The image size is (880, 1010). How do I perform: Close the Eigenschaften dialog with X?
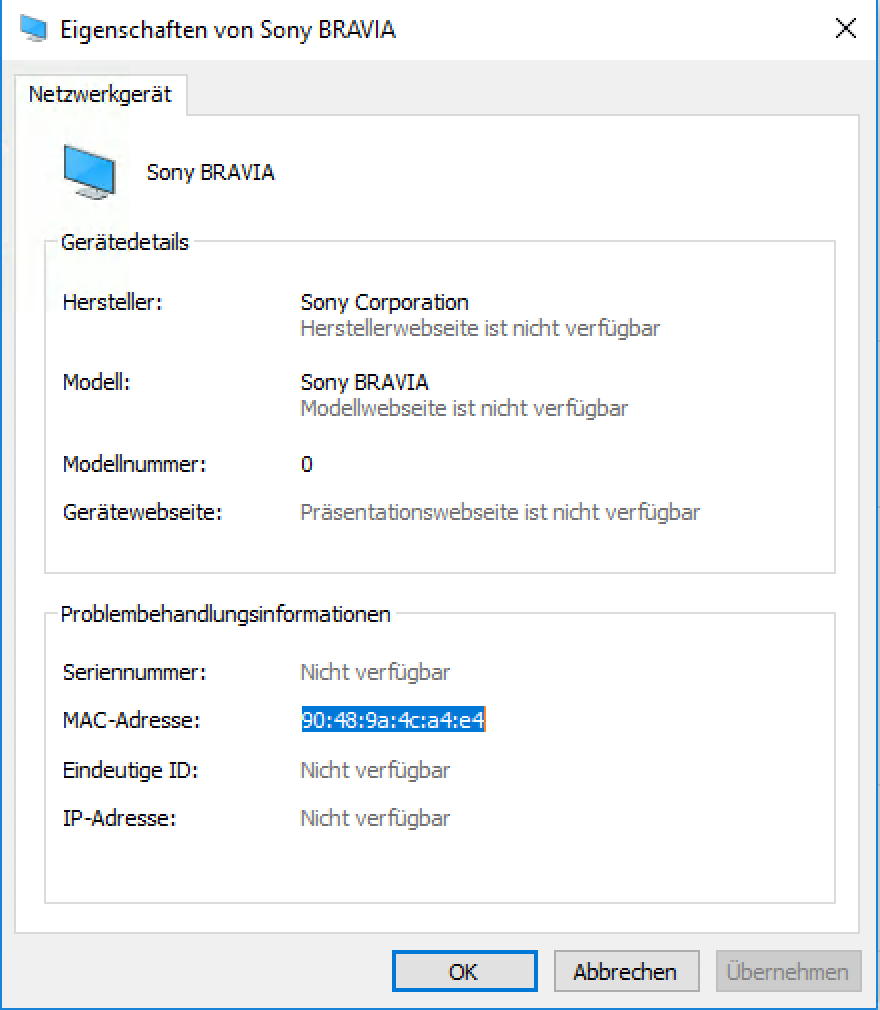point(845,28)
